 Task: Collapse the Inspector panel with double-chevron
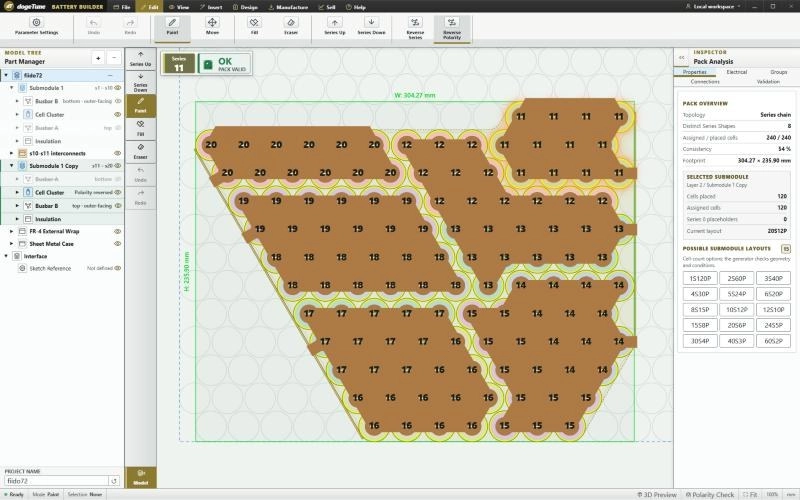click(x=682, y=58)
